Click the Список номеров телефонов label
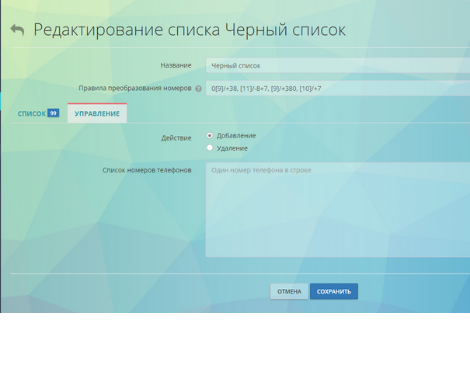 pos(147,170)
